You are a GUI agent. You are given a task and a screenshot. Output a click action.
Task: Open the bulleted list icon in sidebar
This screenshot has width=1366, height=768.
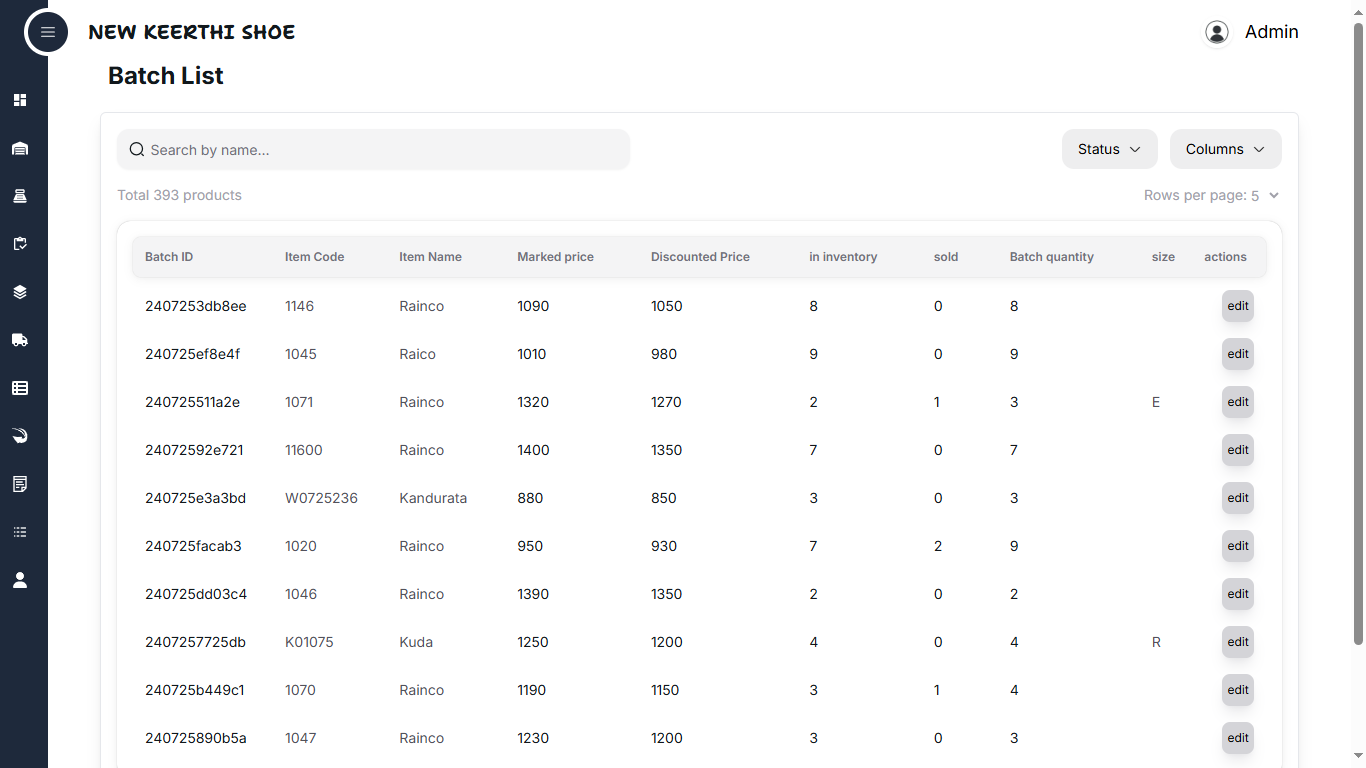(x=20, y=532)
